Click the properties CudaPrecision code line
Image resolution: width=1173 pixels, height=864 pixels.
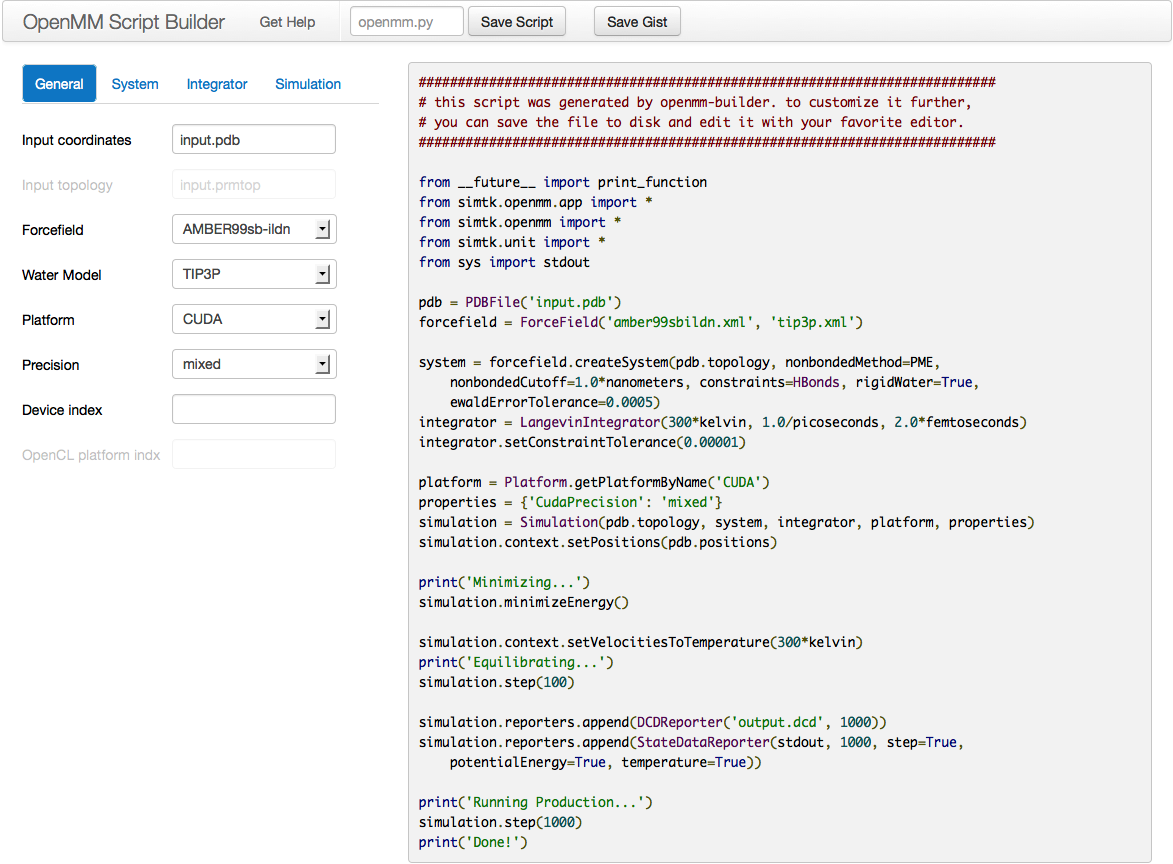click(x=570, y=503)
